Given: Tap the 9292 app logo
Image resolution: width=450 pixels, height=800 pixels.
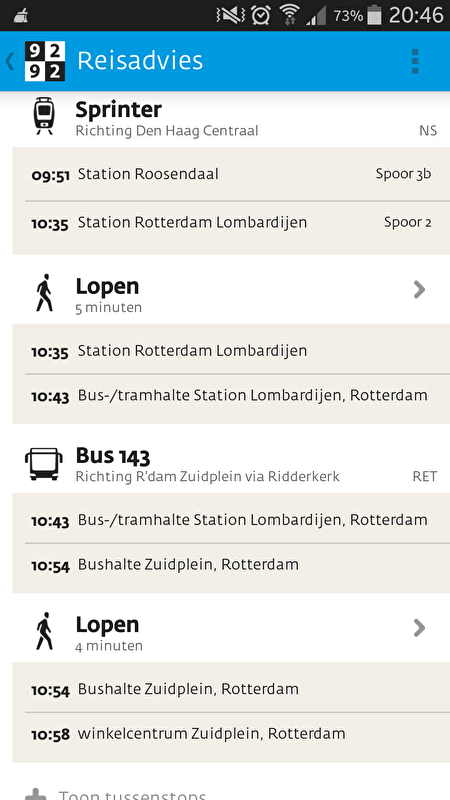Looking at the screenshot, I should click(45, 61).
